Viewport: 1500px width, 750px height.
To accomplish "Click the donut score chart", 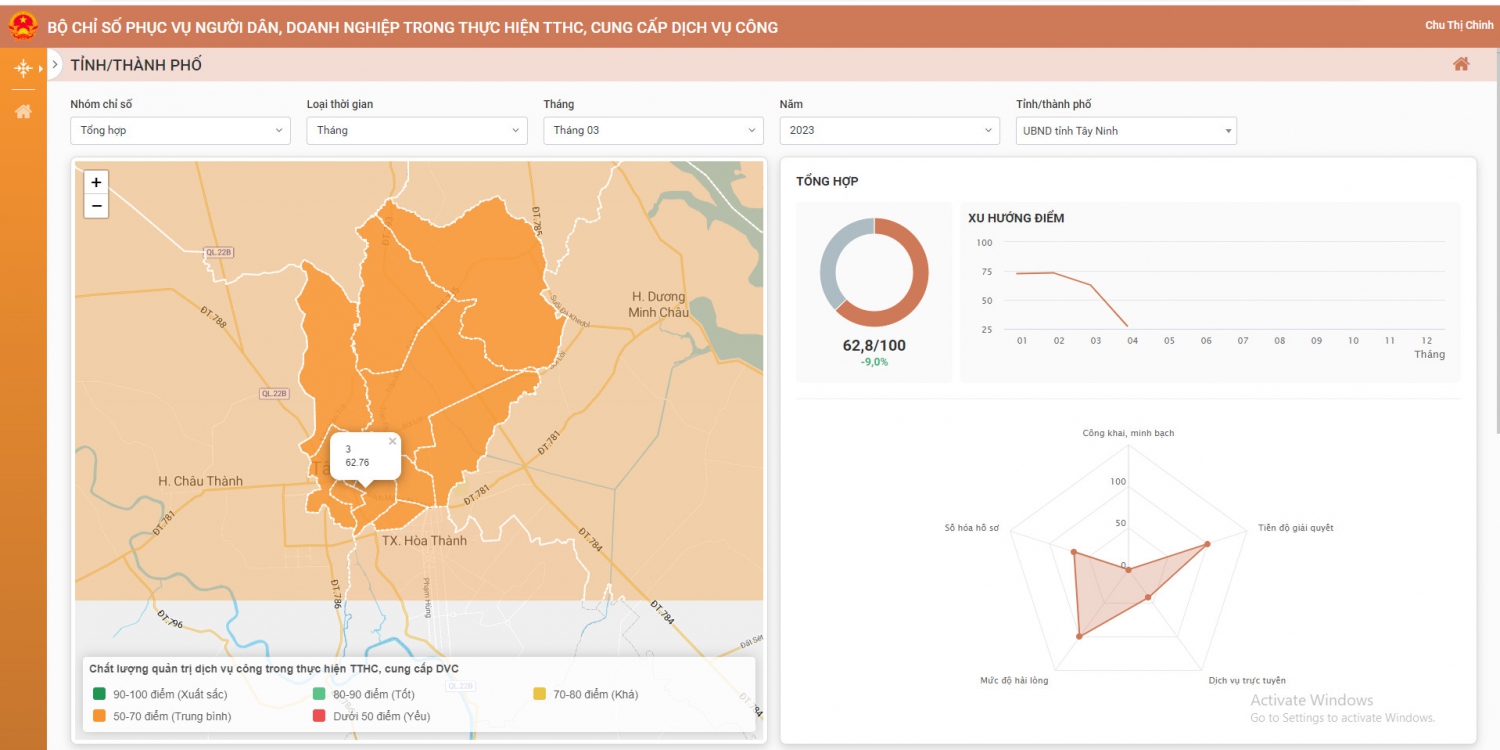I will 874,272.
